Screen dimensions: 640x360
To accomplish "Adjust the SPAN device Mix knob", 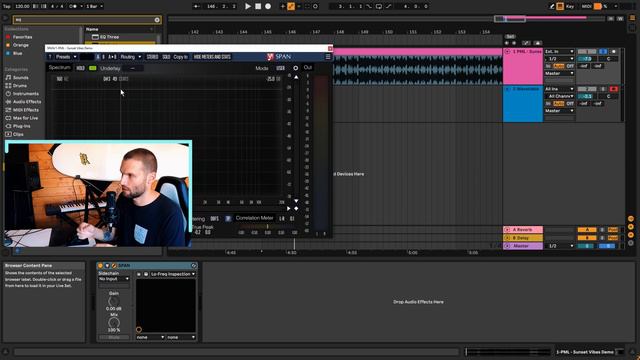I will (113, 322).
